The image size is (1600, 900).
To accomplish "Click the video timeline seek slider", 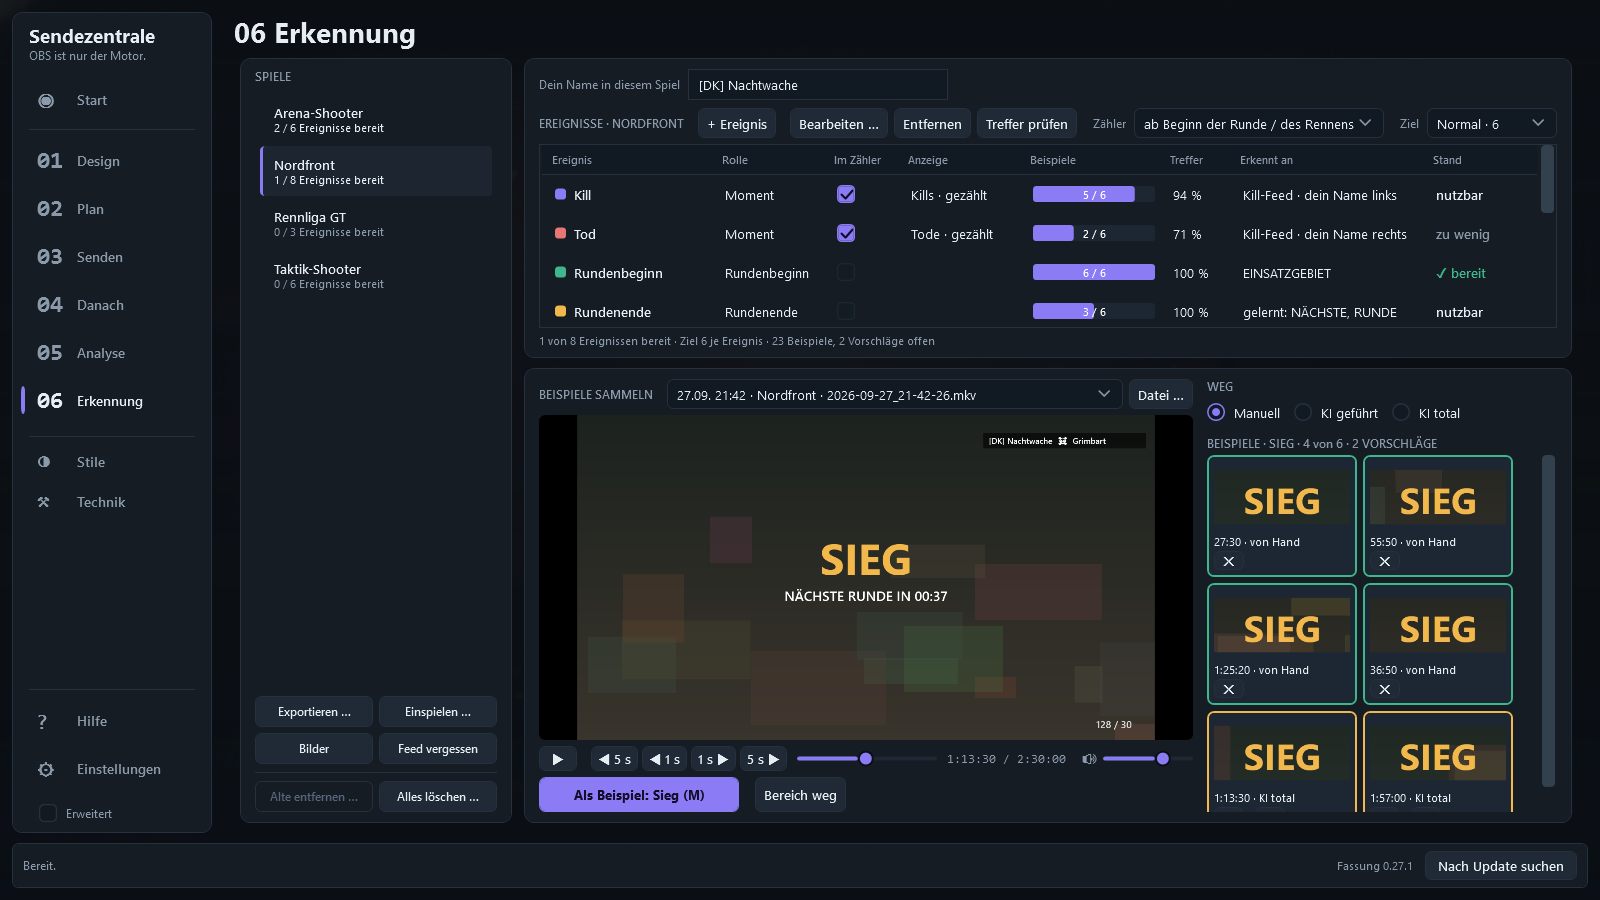I will coord(866,759).
